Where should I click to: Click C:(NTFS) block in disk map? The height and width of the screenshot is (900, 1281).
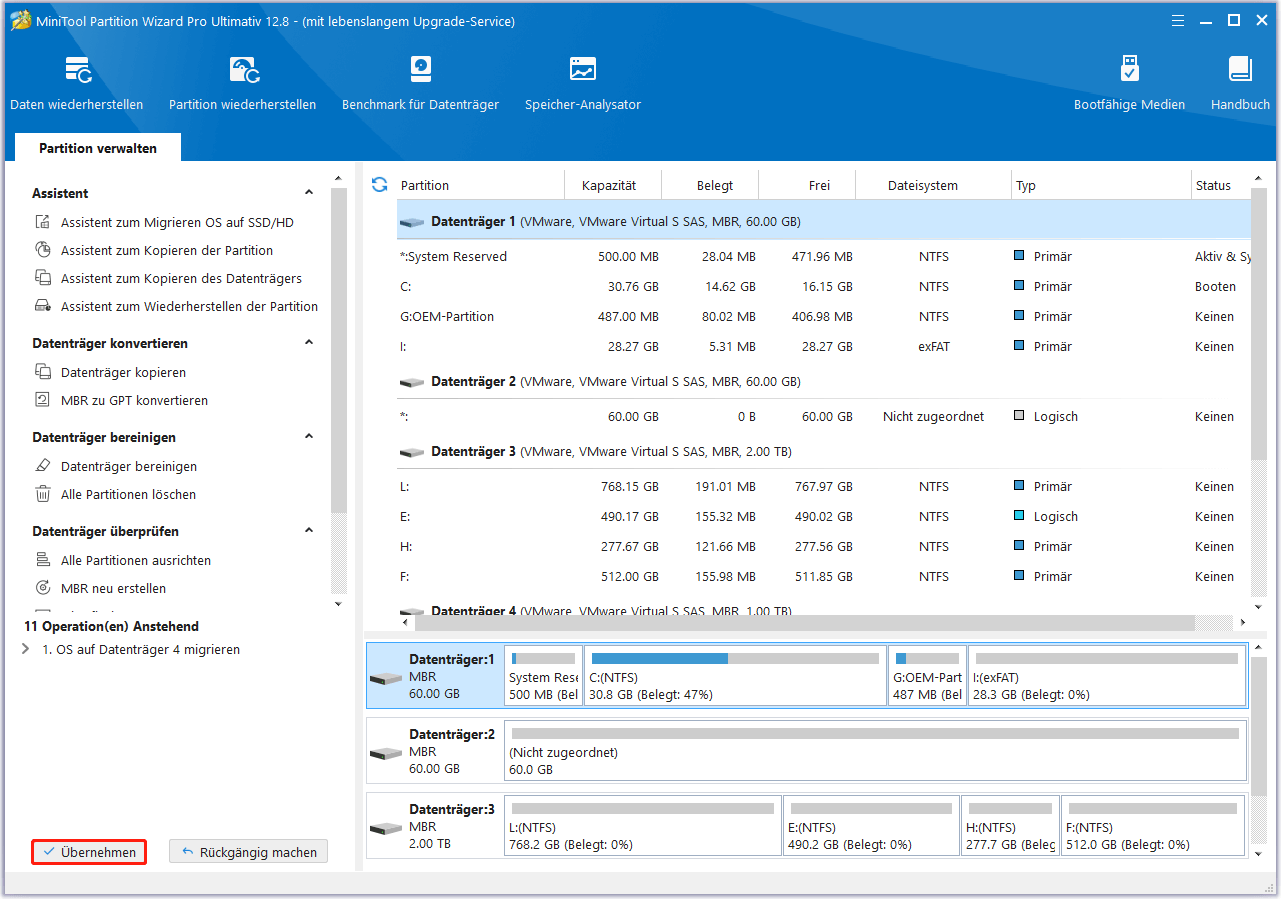735,676
